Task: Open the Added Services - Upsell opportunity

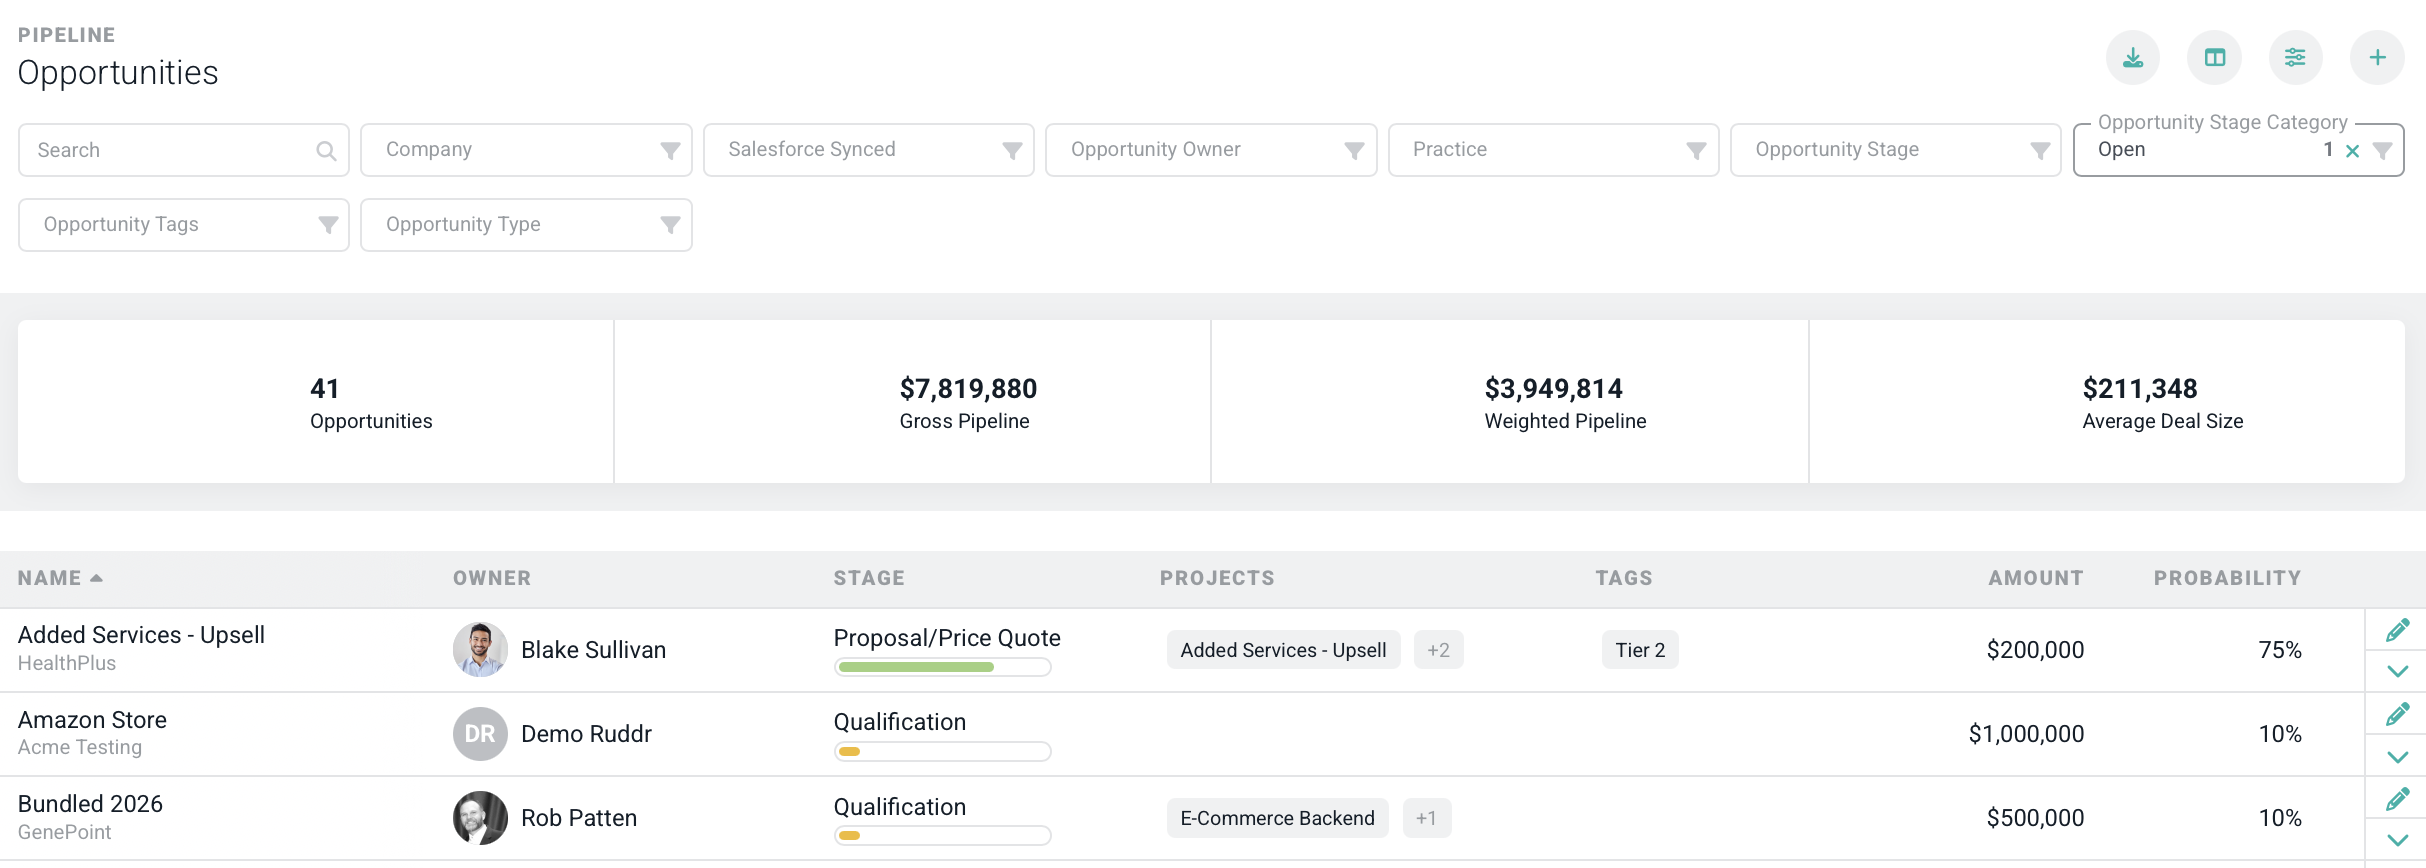Action: click(141, 635)
